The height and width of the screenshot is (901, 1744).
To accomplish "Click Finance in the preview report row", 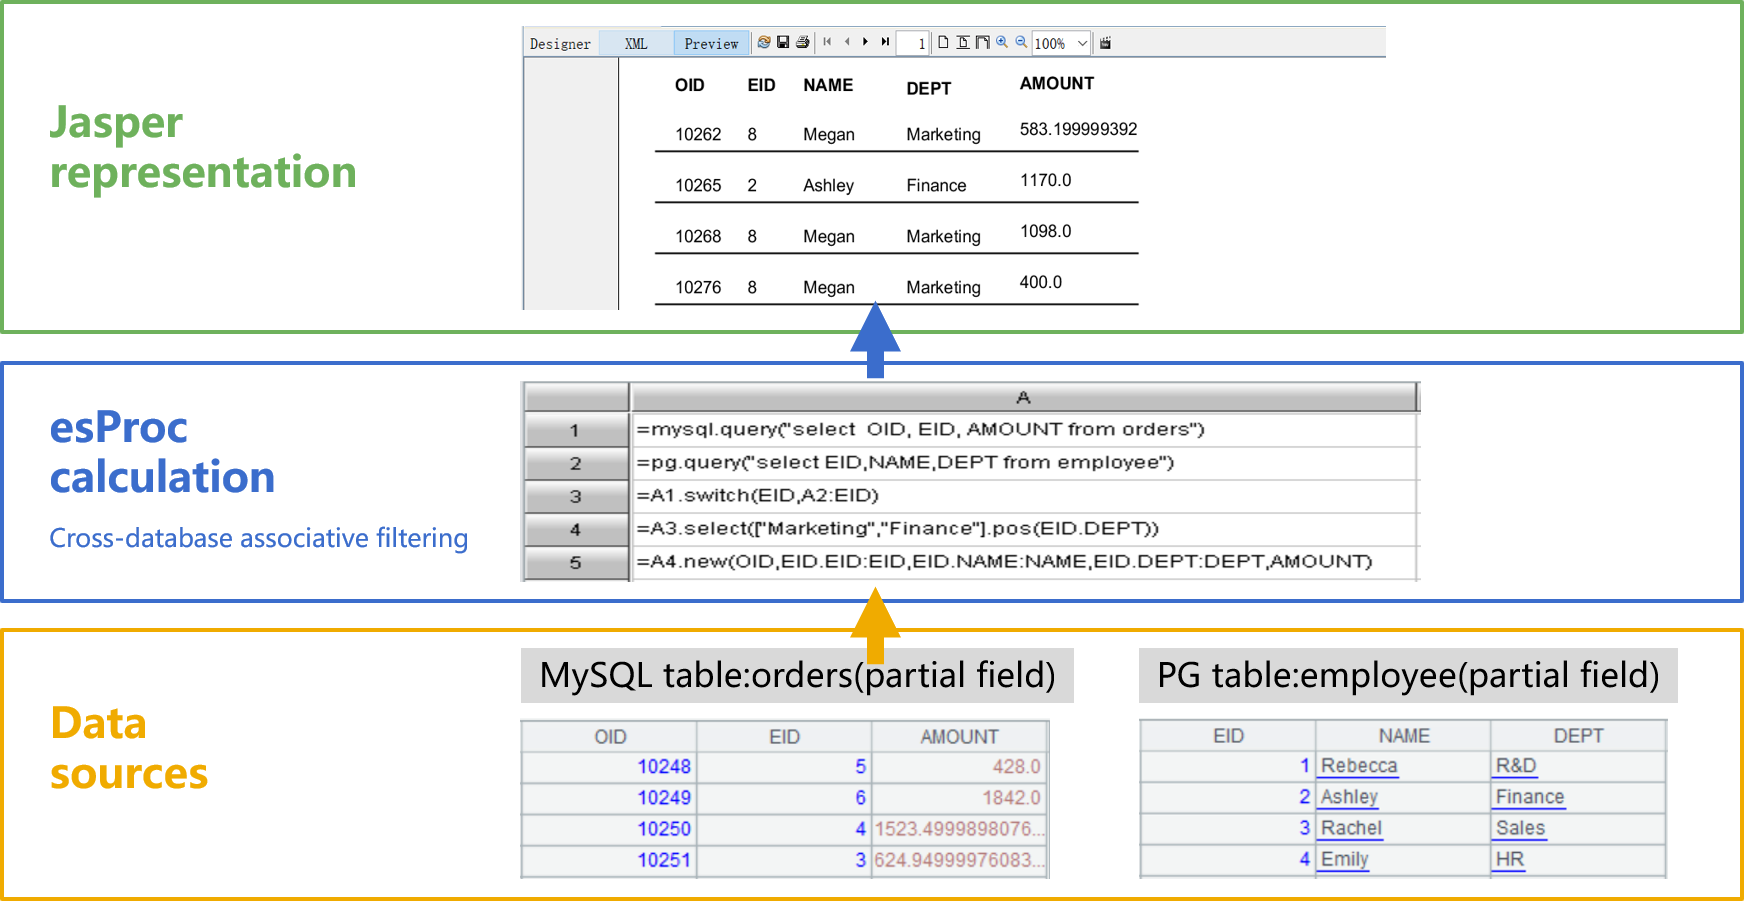I will click(936, 185).
